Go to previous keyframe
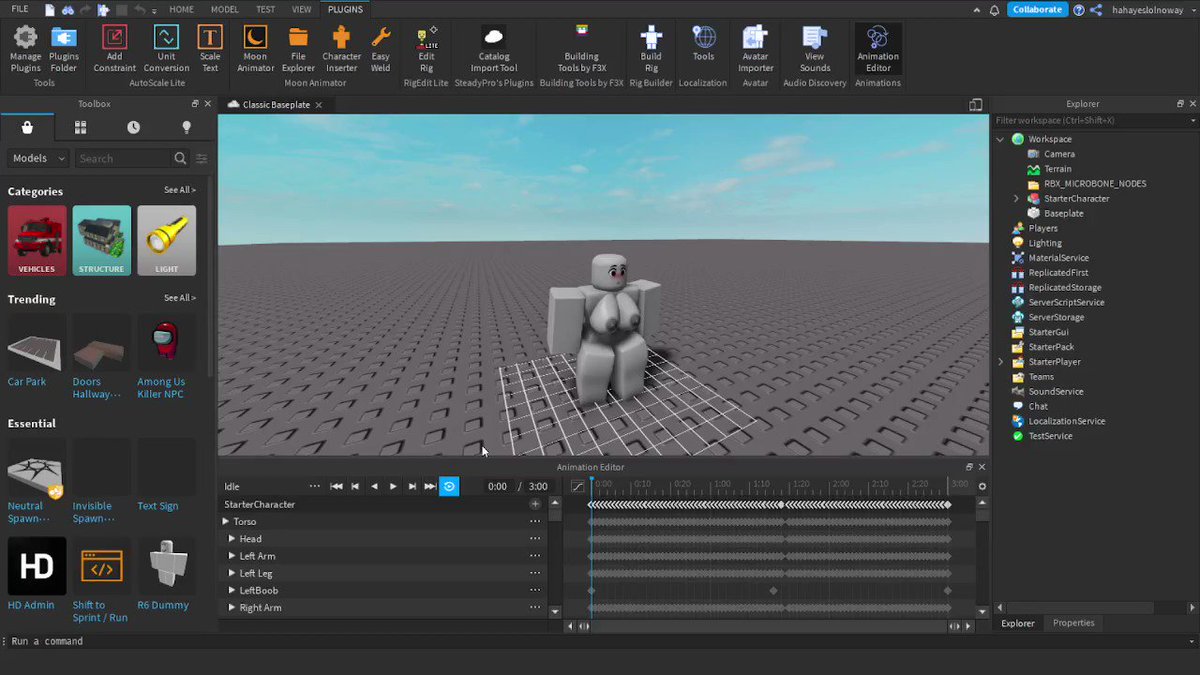Screen dimensions: 1200x675 coord(355,486)
